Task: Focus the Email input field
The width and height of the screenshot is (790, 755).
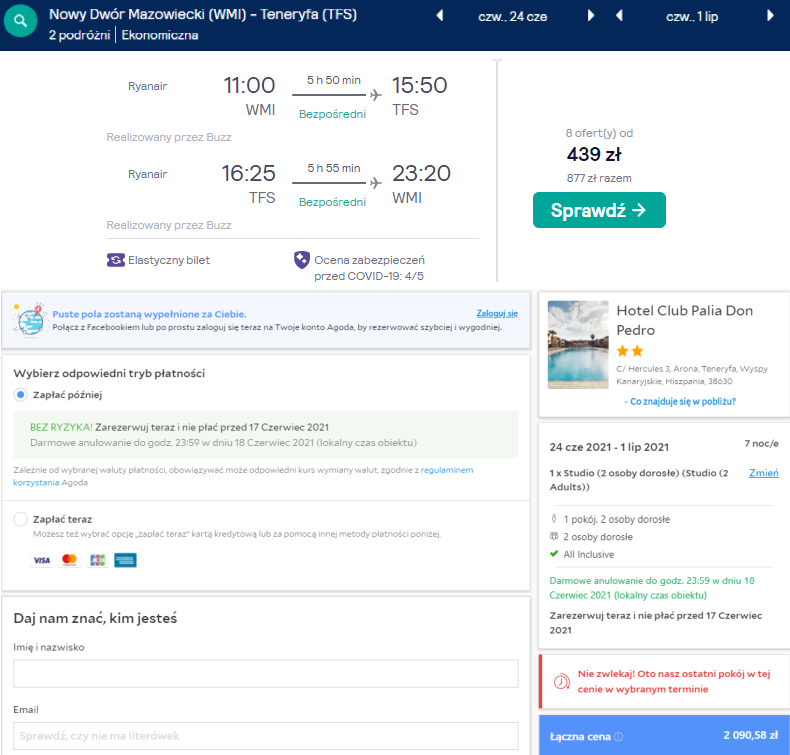Action: coord(266,736)
